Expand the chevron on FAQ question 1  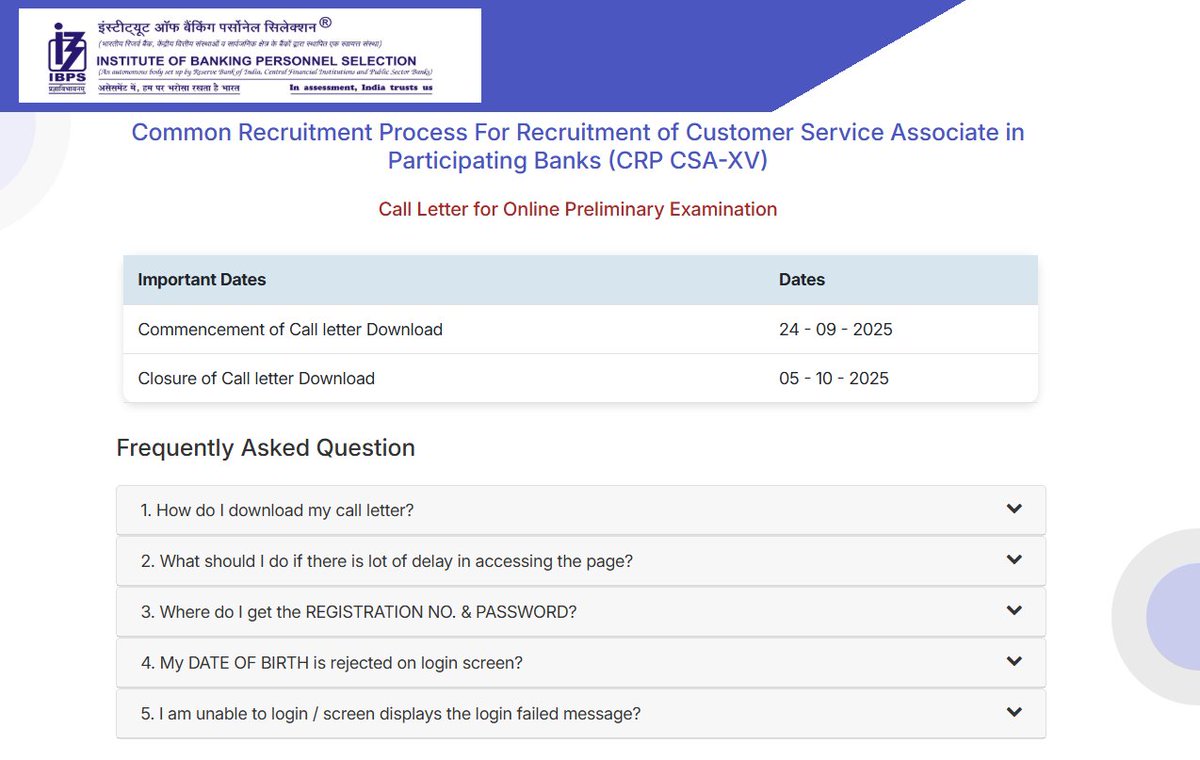click(1014, 509)
